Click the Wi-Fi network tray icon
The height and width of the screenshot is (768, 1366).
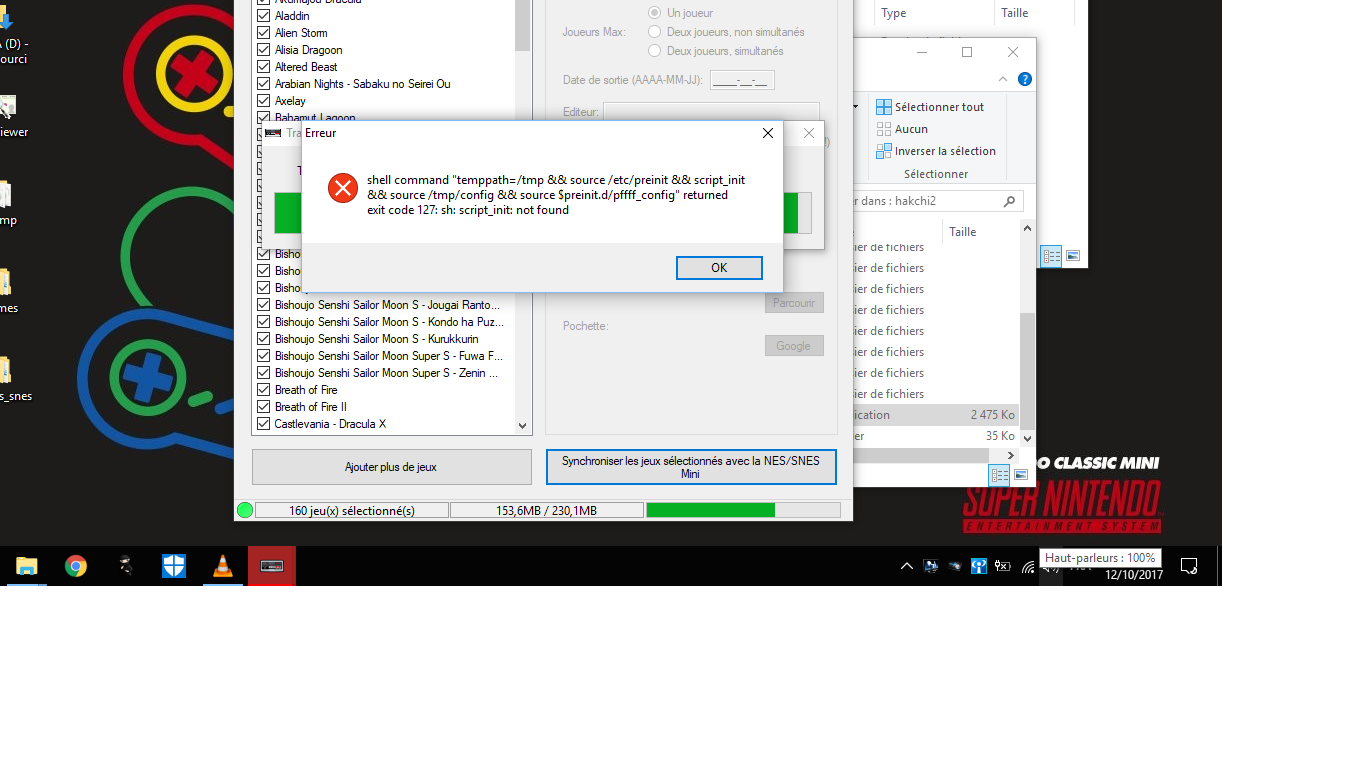point(1028,567)
